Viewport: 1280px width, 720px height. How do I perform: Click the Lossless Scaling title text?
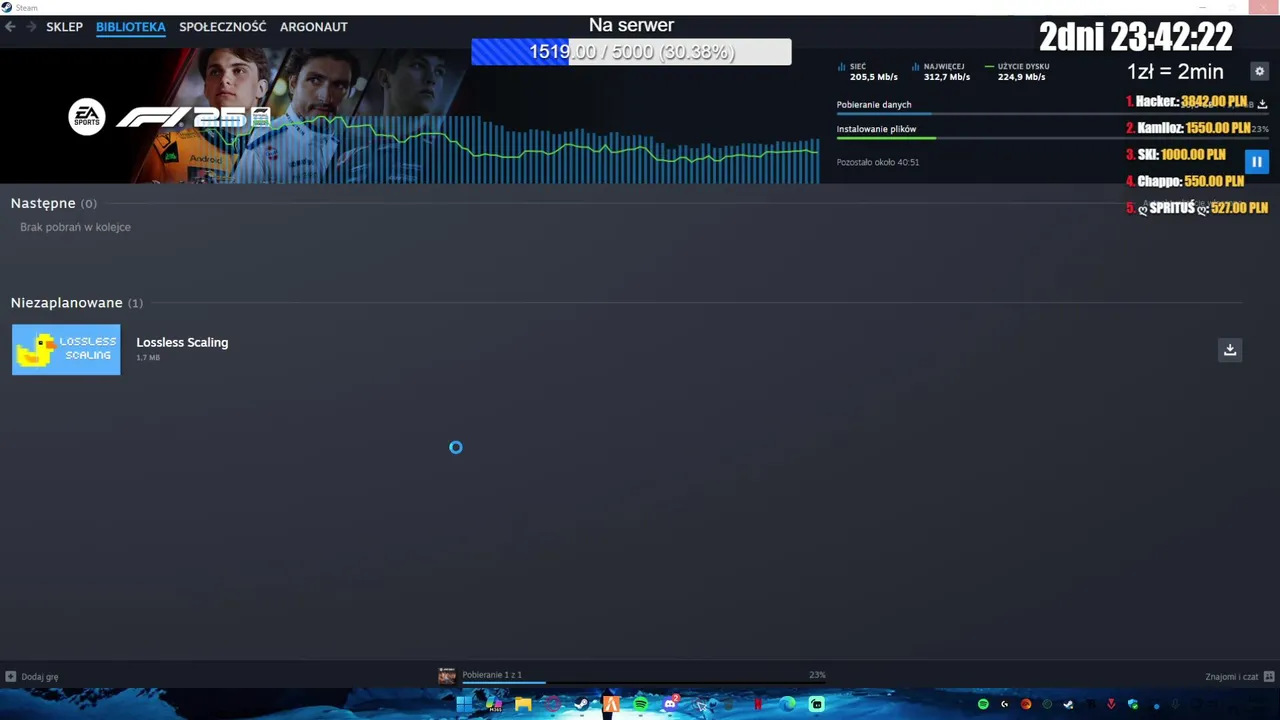point(182,342)
